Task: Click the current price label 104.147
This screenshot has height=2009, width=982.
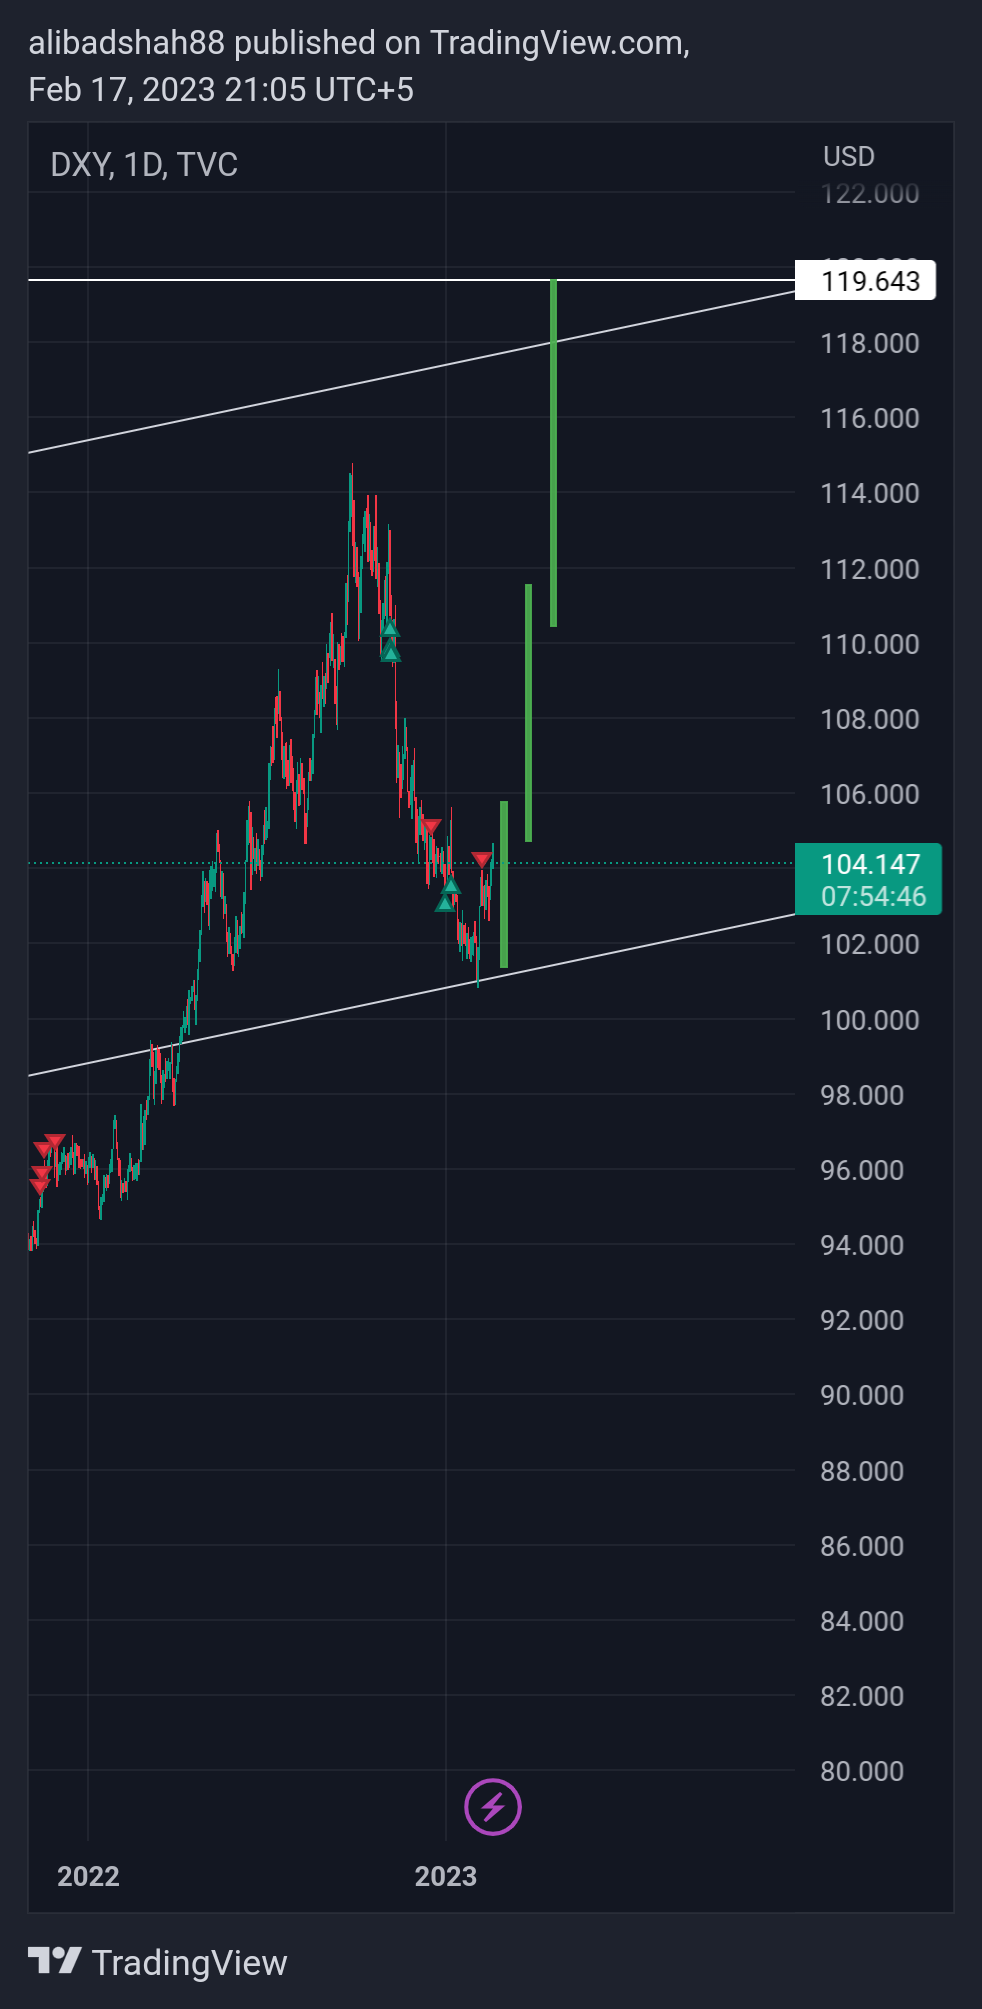Action: [x=870, y=864]
